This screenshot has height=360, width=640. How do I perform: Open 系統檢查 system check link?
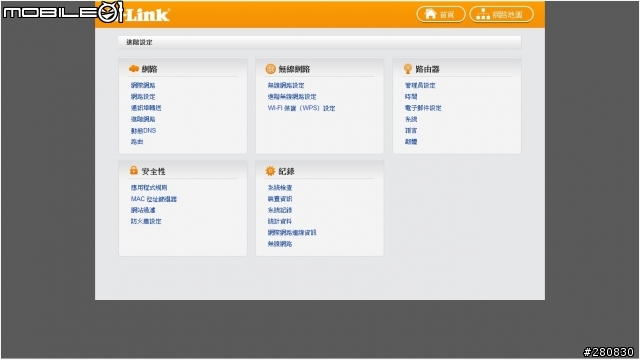coord(280,188)
